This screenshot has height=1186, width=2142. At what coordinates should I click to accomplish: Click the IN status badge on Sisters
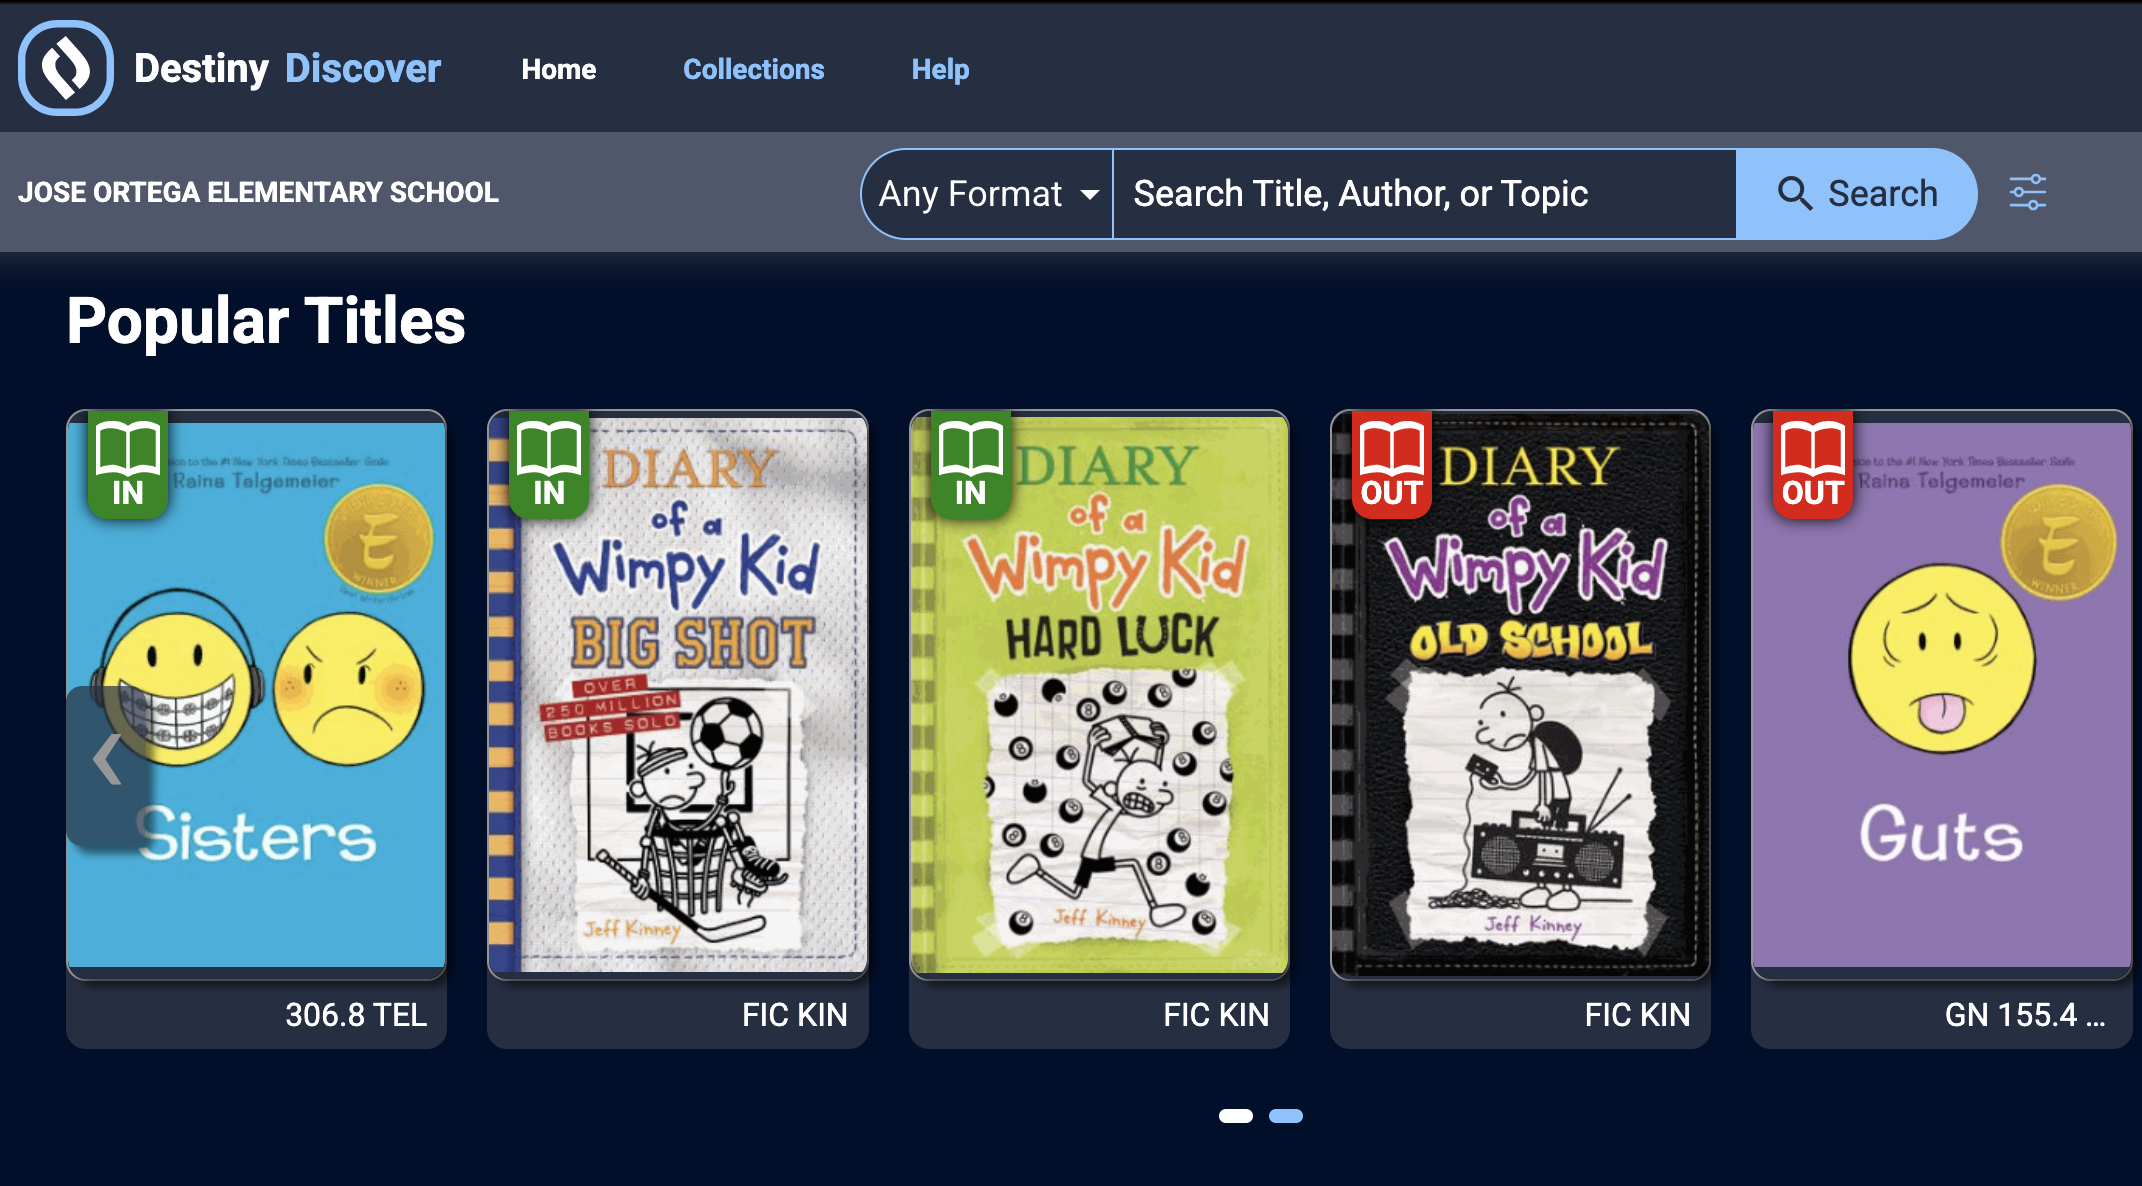tap(128, 465)
